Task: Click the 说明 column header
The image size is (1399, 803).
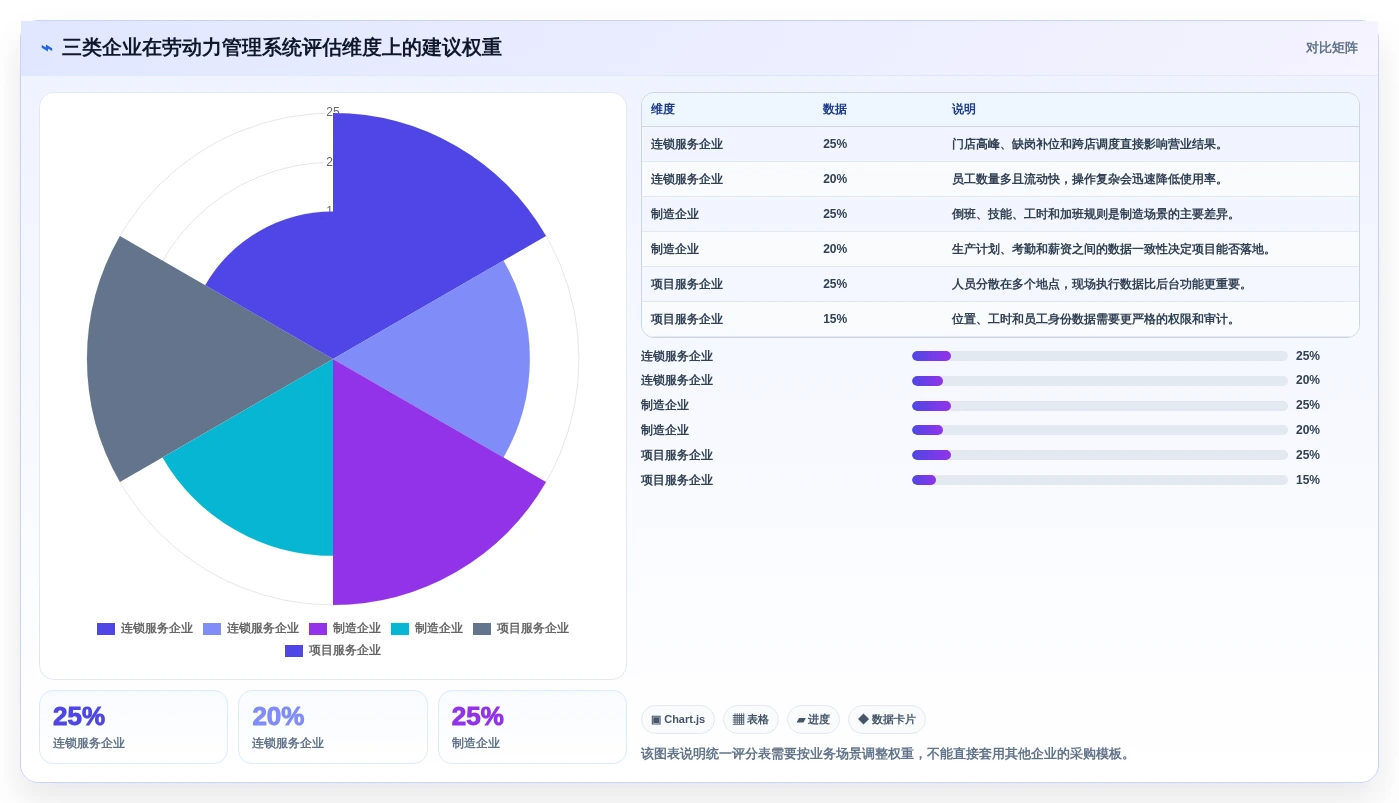Action: [964, 110]
